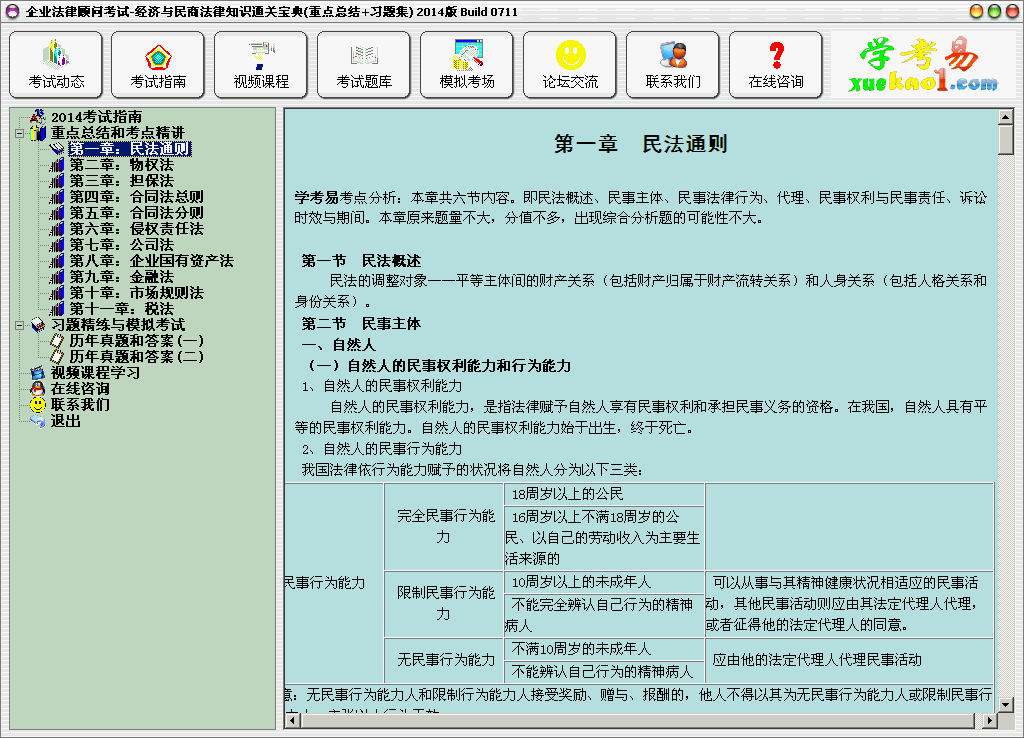Click the book icon of 第十章：市场规则法
This screenshot has height=738, width=1024.
pos(57,293)
